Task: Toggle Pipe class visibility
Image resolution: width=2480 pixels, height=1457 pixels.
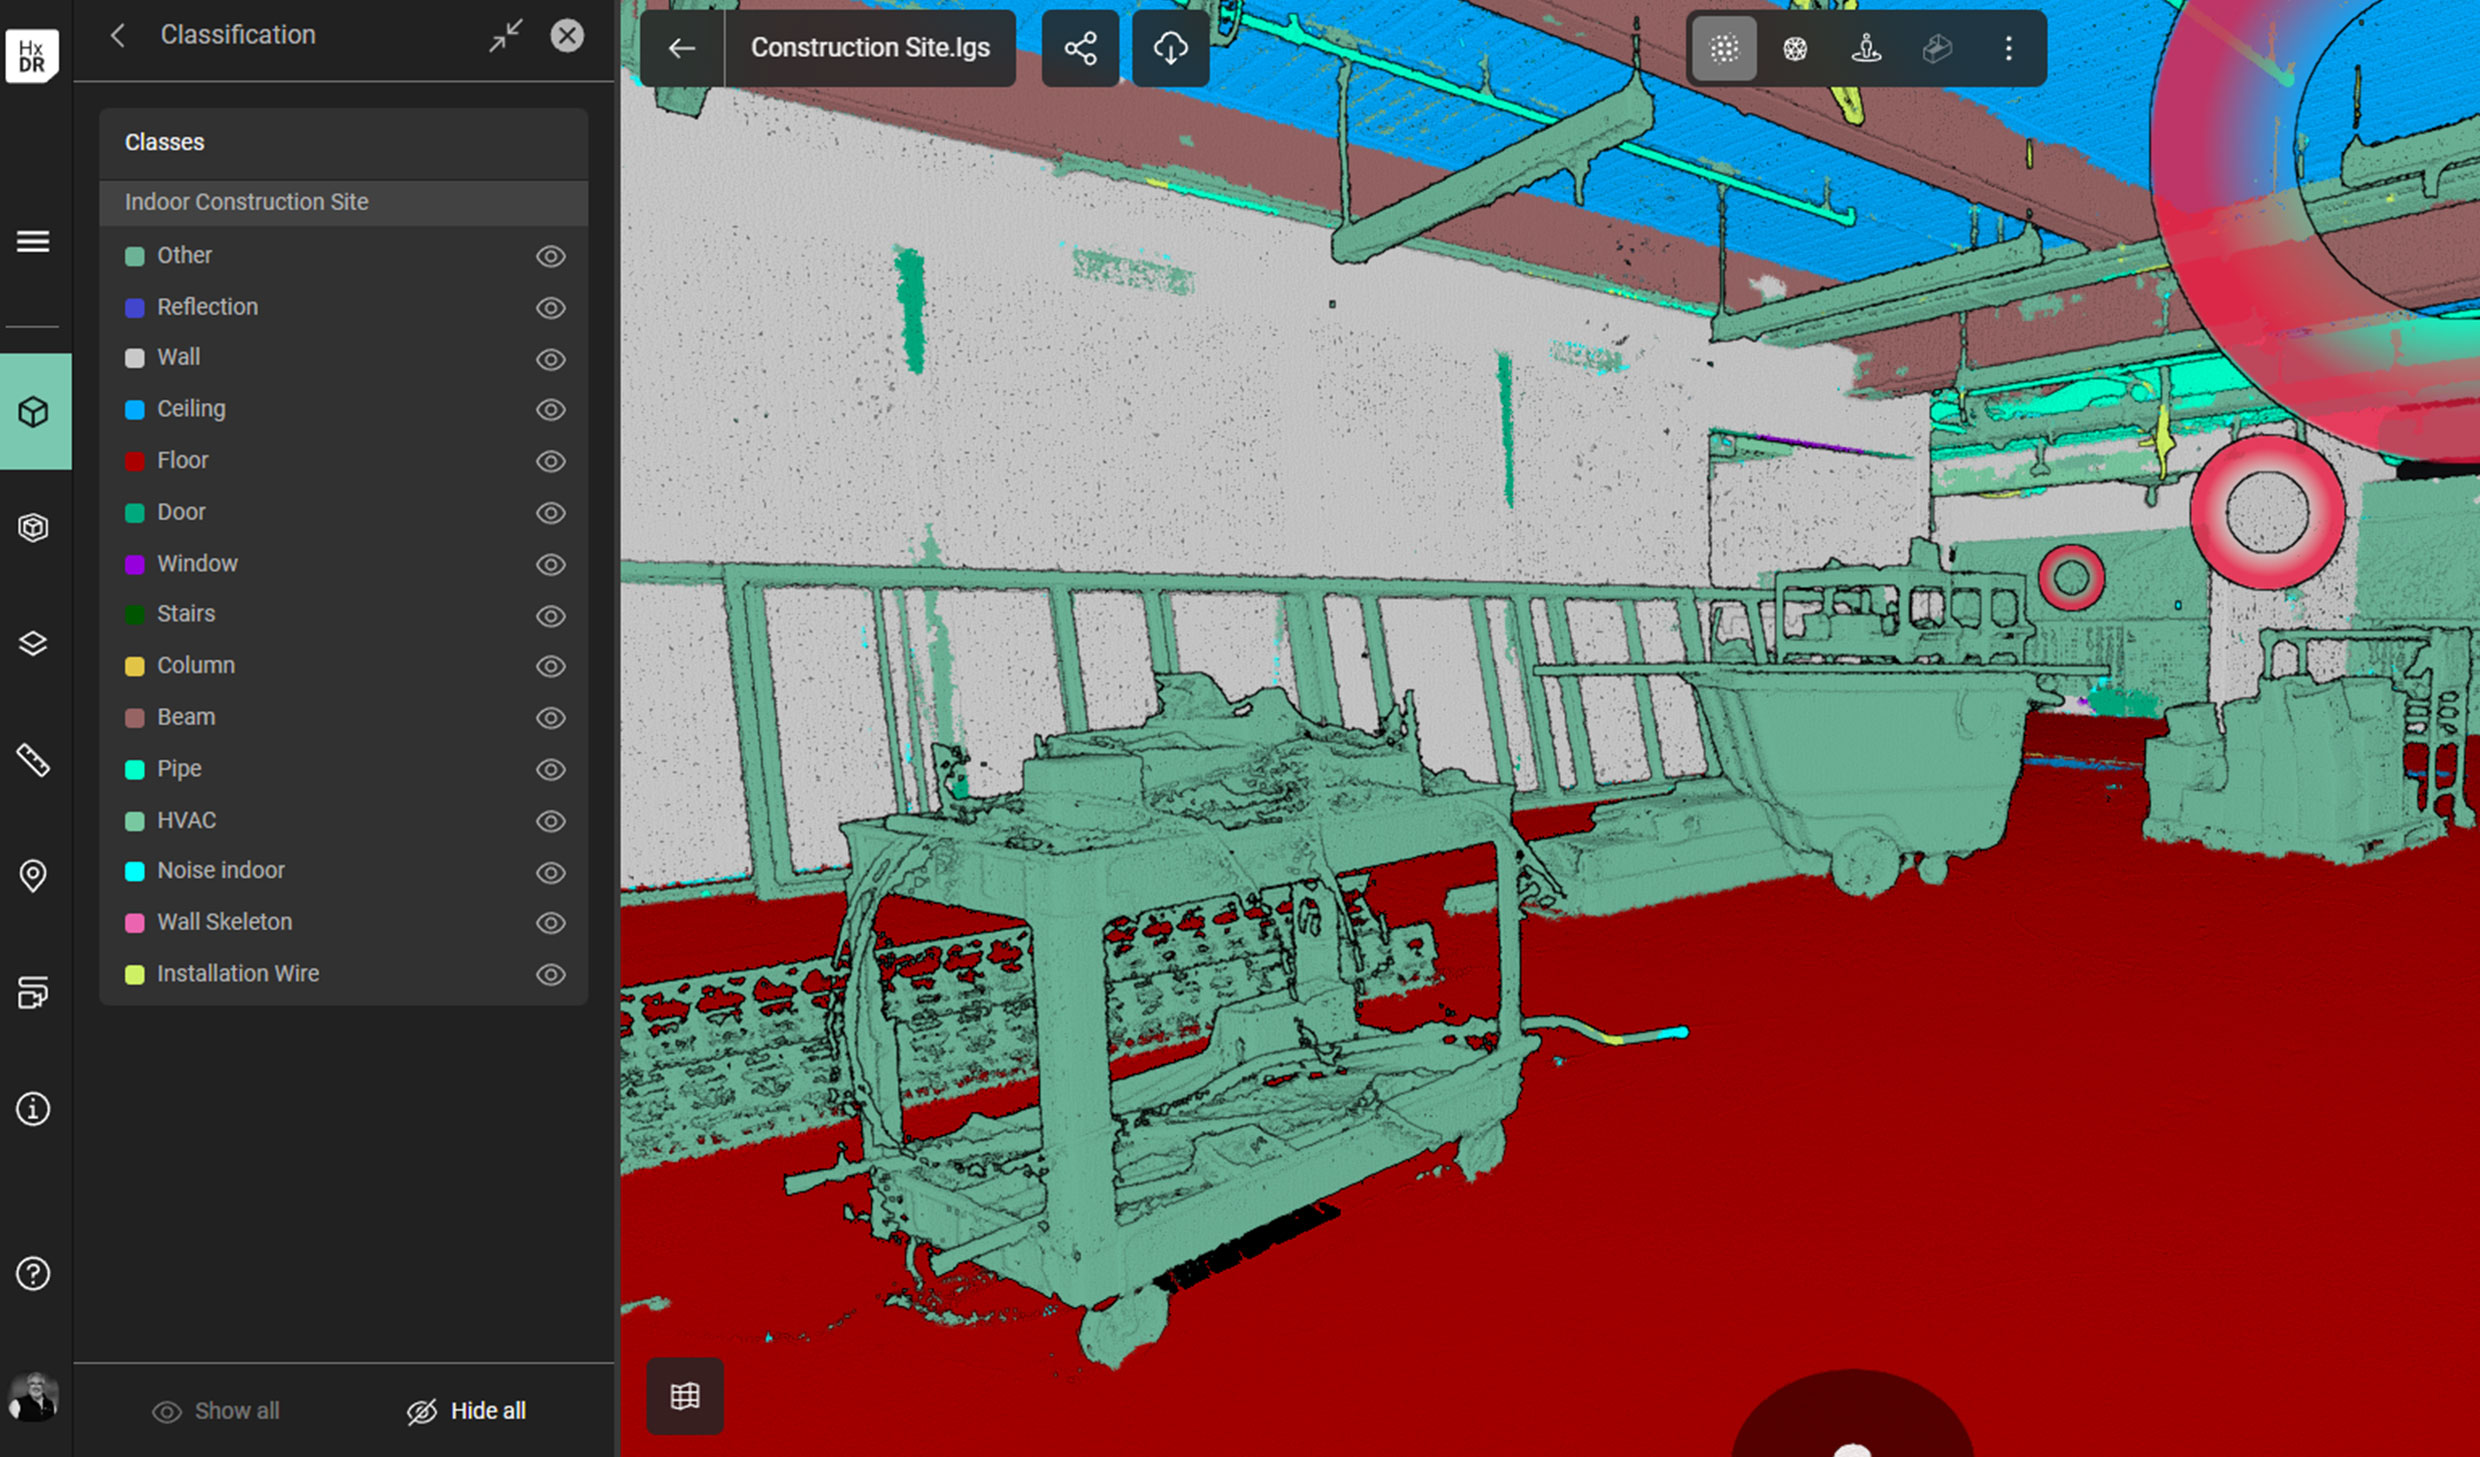Action: pyautogui.click(x=551, y=769)
